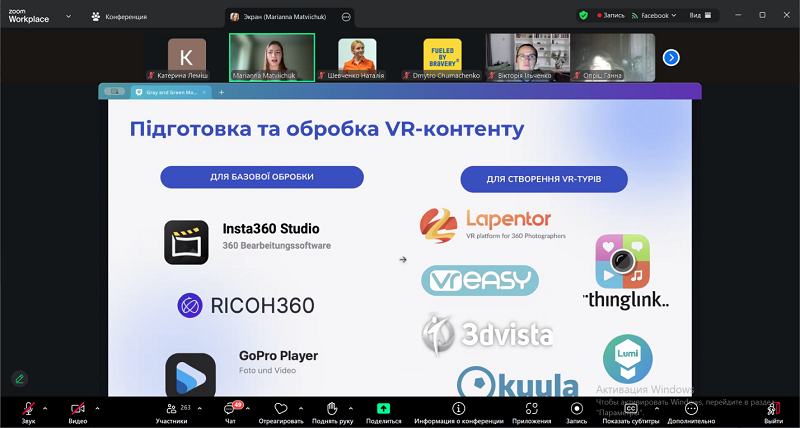Image resolution: width=800 pixels, height=428 pixels.
Task: Turn on camera with the Видео button
Action: click(x=77, y=410)
